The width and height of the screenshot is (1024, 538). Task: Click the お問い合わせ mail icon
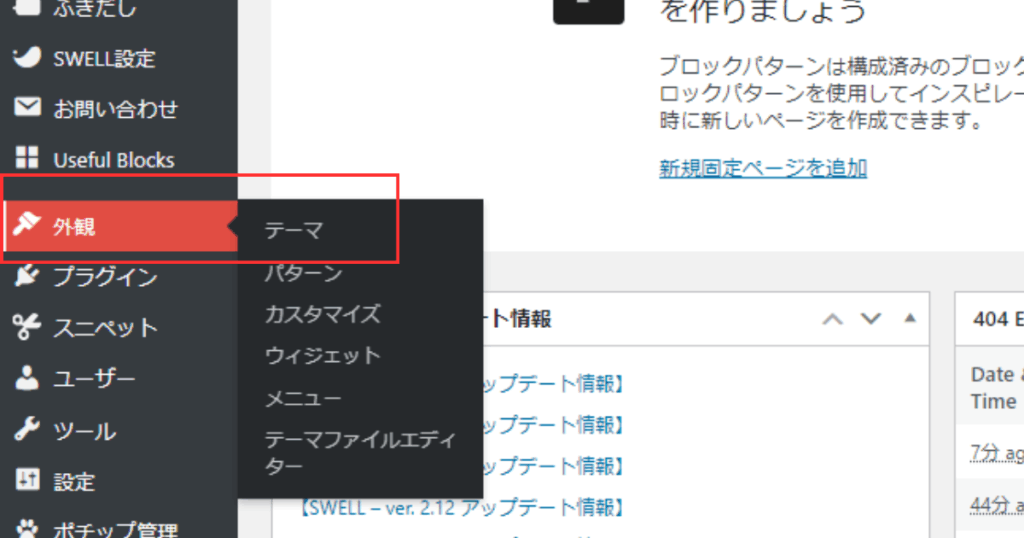pos(27,106)
